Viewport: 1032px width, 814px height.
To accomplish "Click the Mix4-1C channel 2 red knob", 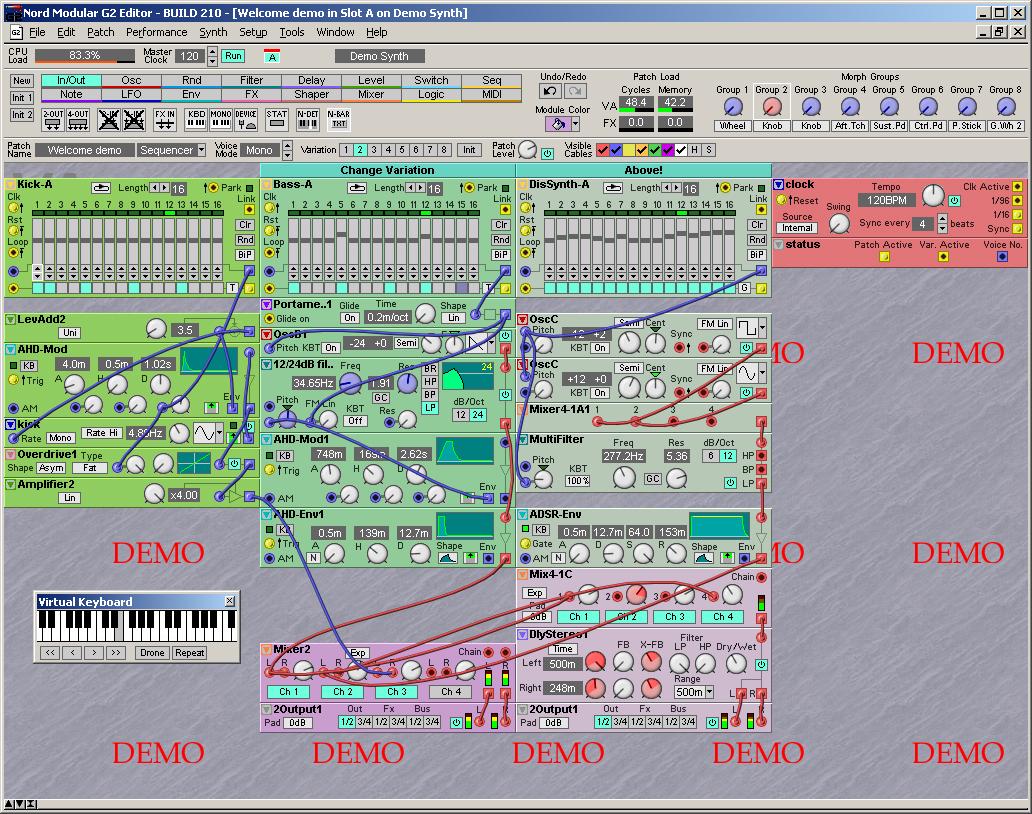I will click(636, 595).
